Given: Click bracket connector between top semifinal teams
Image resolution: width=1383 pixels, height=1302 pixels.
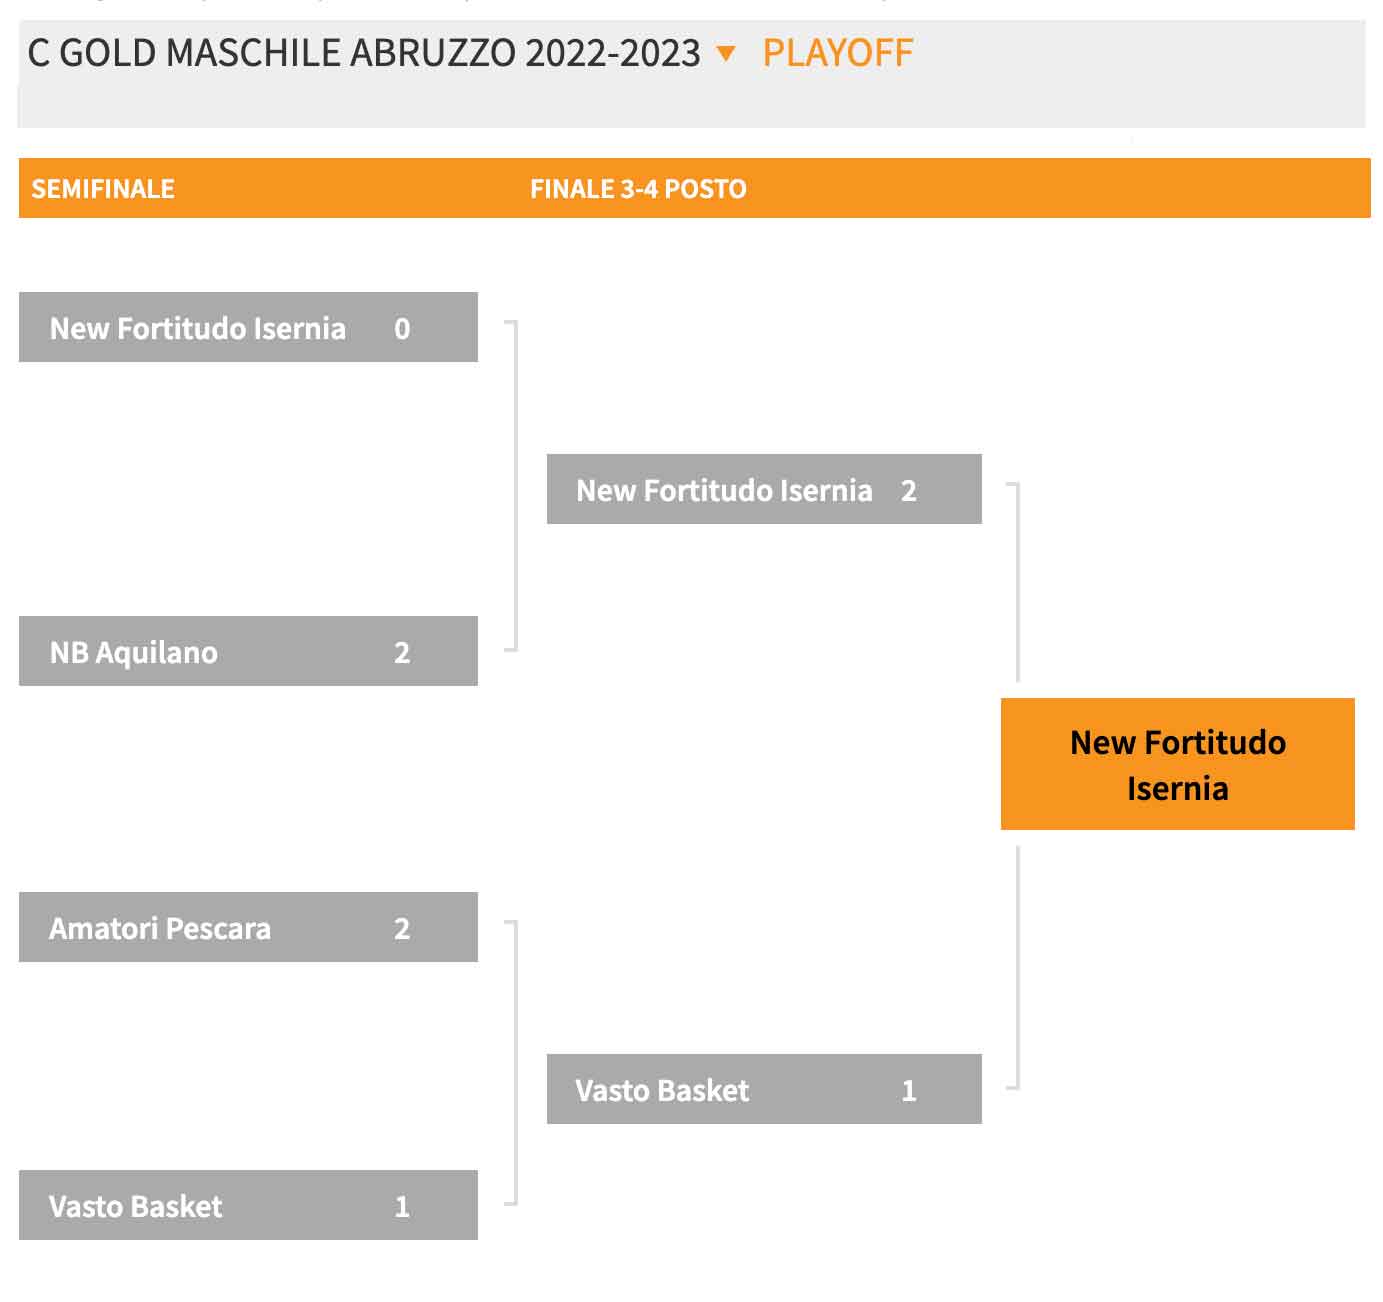Looking at the screenshot, I should click(512, 486).
